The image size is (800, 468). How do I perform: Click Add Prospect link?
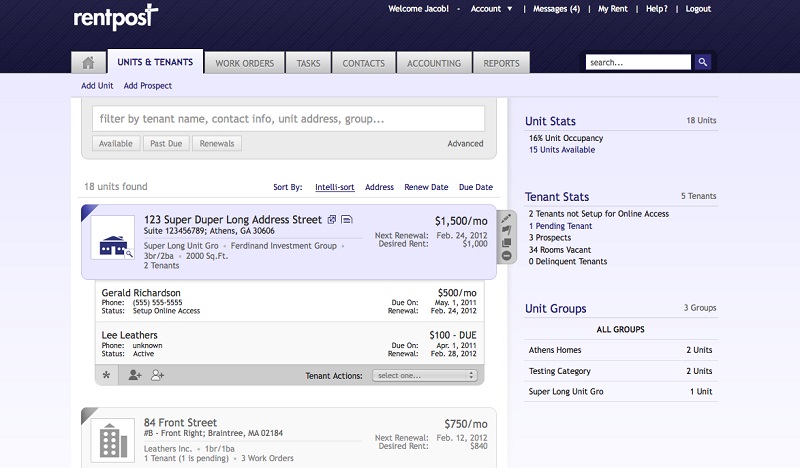pyautogui.click(x=147, y=86)
